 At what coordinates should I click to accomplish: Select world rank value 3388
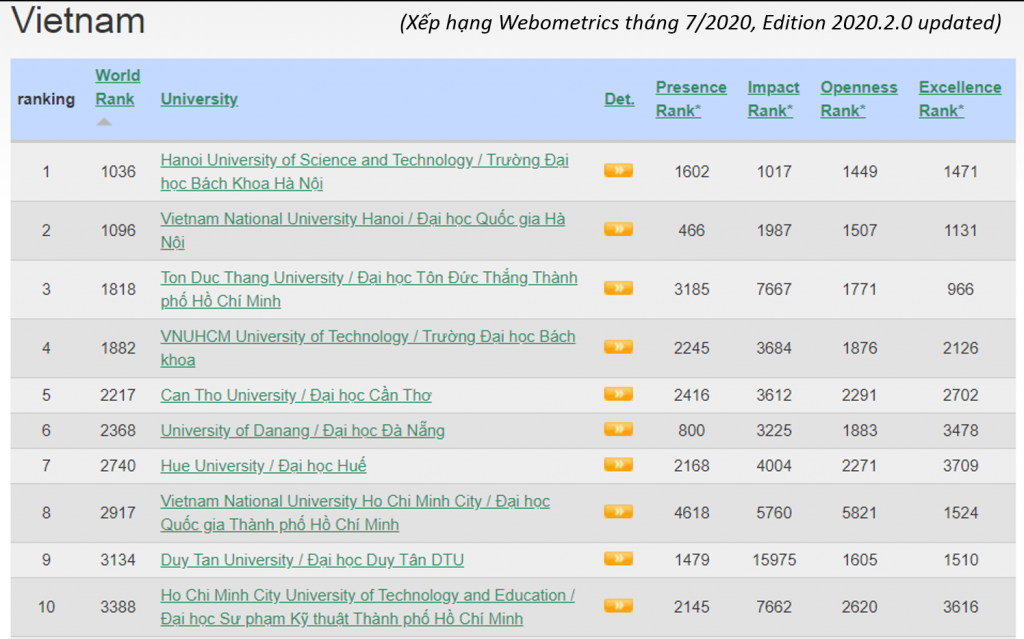118,607
